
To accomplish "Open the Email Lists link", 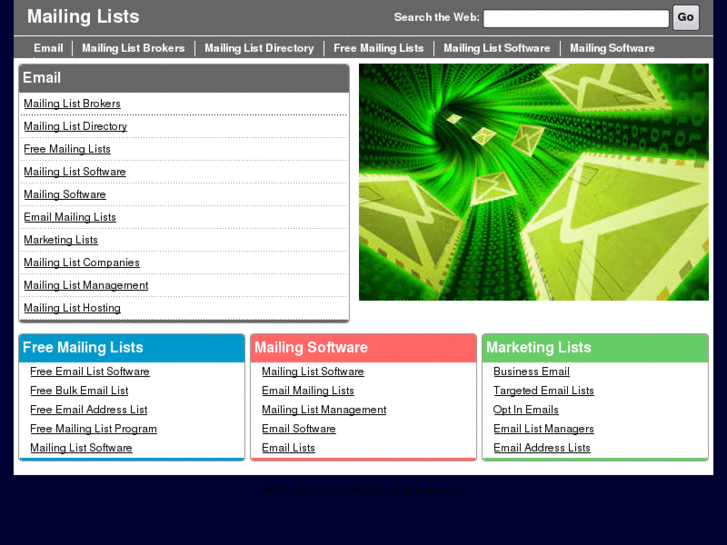I will pyautogui.click(x=288, y=448).
